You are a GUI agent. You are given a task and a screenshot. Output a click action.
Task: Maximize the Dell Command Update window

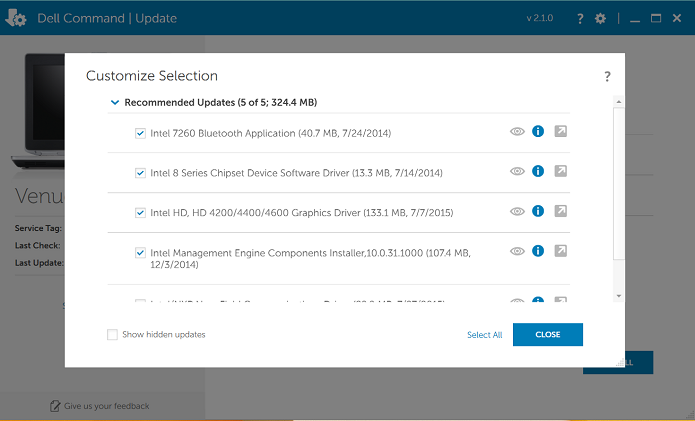(x=656, y=18)
